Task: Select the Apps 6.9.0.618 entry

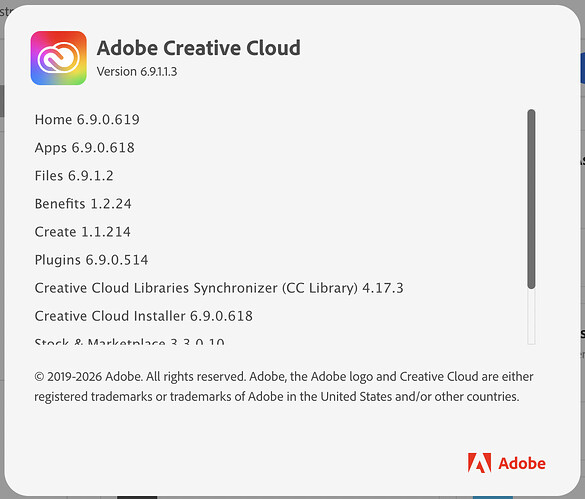Action: pyautogui.click(x=85, y=148)
